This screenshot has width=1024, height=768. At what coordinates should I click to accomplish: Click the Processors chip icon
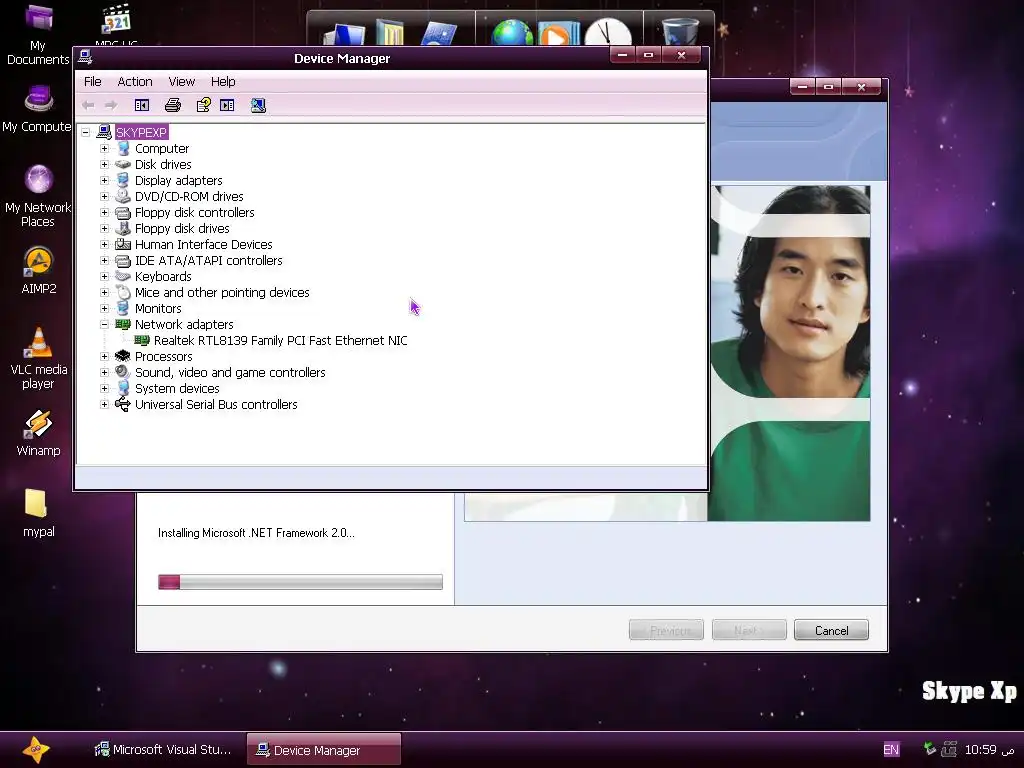[123, 357]
